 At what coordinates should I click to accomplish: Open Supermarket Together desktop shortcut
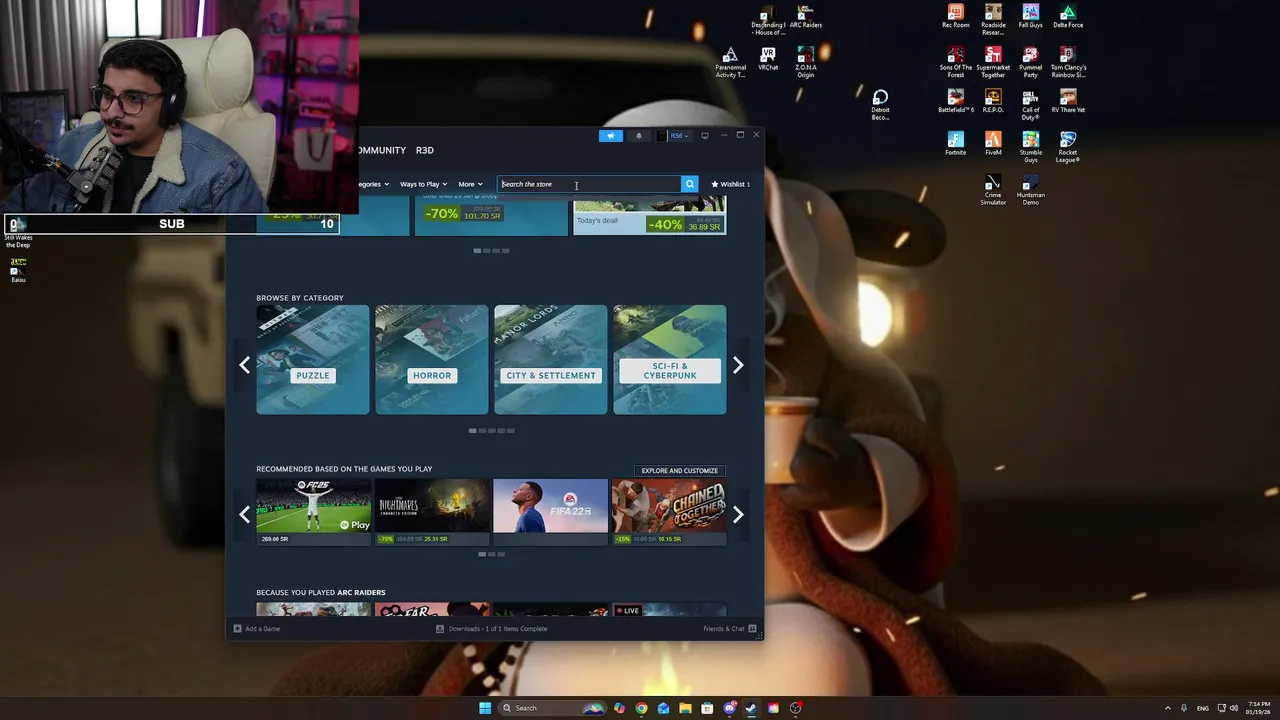coord(993,62)
